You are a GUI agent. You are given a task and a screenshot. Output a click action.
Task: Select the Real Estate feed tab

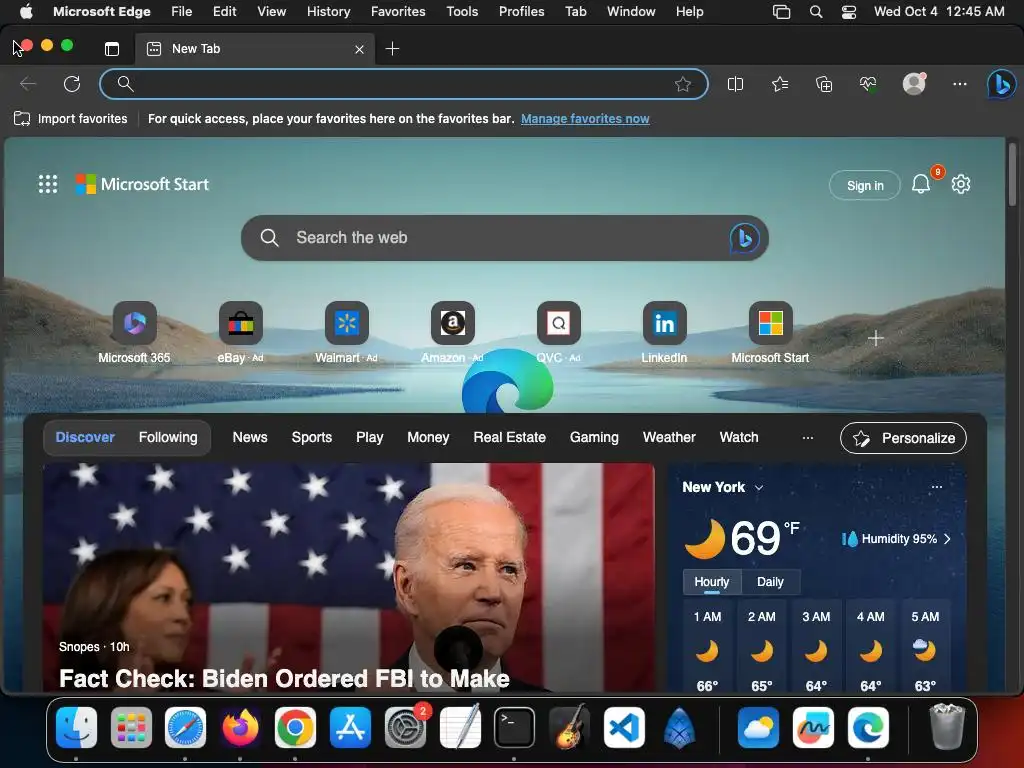[509, 438]
